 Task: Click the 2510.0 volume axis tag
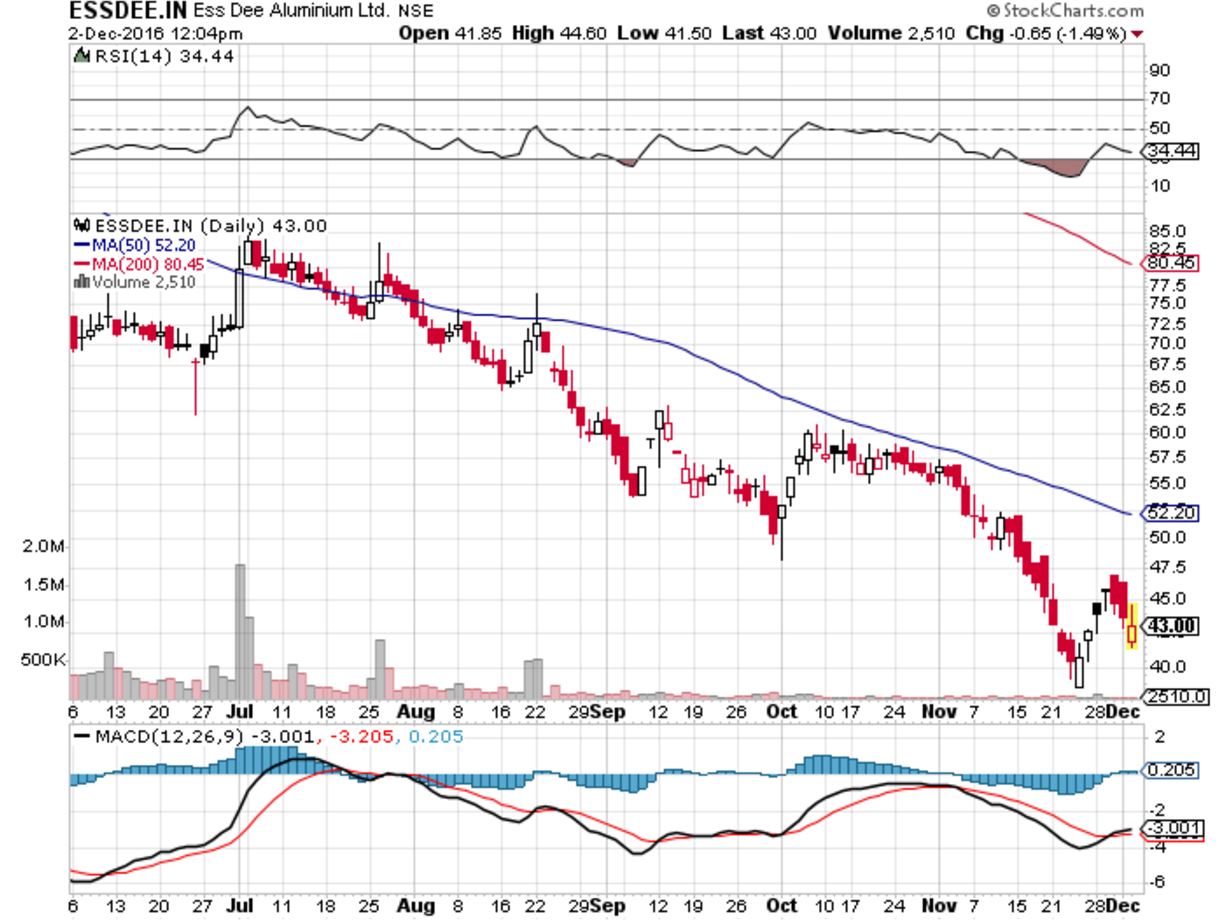click(x=1177, y=696)
